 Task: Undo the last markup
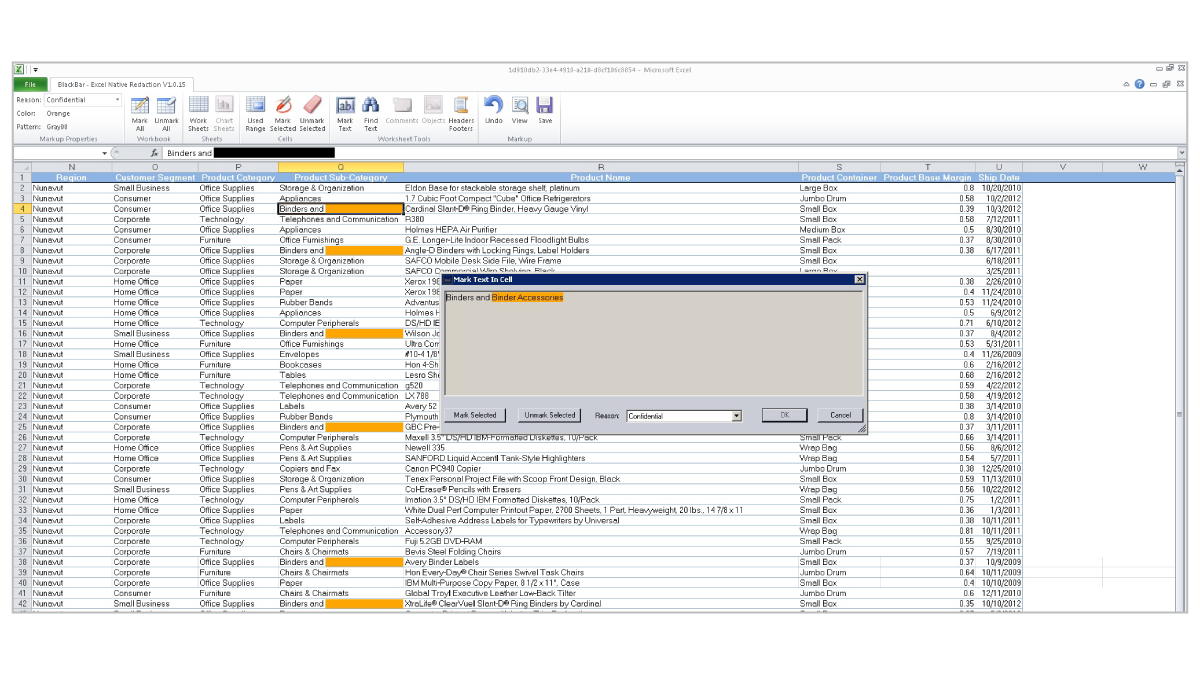click(x=494, y=110)
